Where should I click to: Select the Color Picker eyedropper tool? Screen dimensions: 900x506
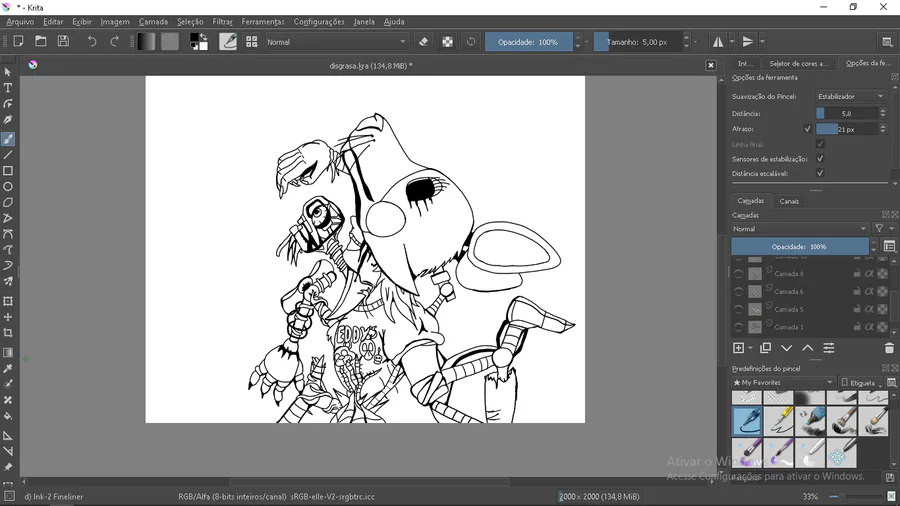click(8, 368)
